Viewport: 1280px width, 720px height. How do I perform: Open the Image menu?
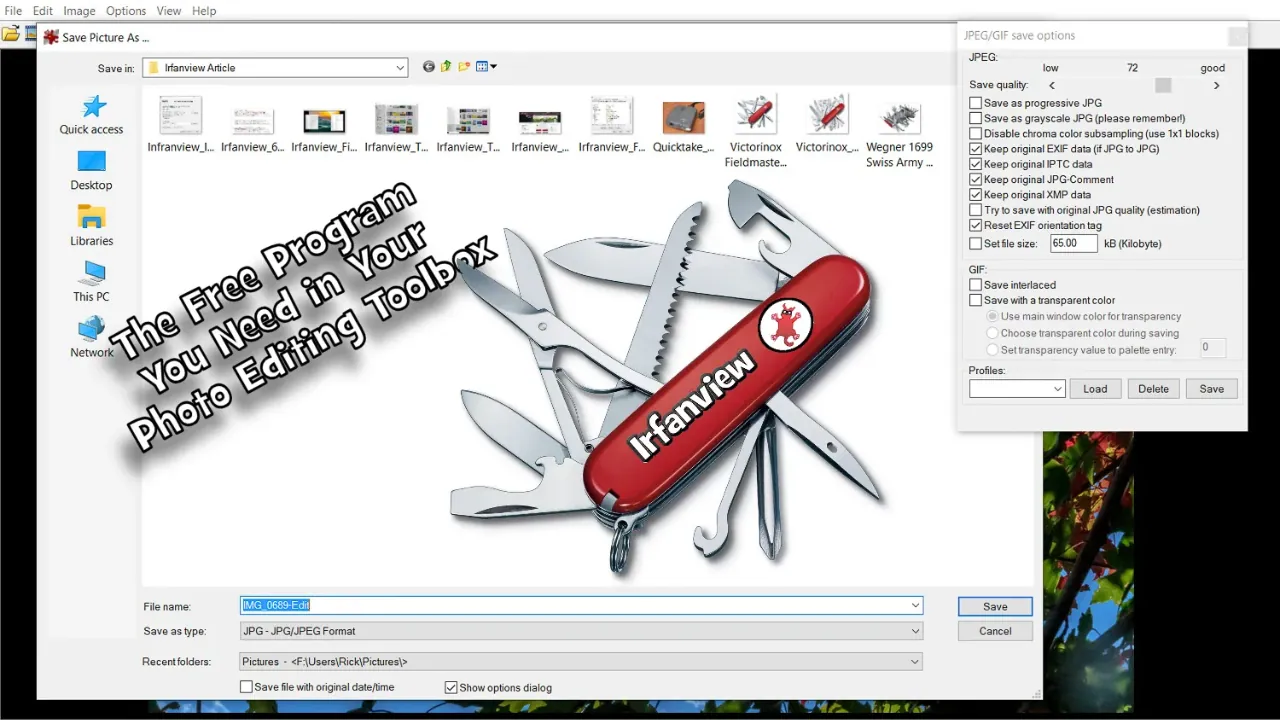click(79, 11)
